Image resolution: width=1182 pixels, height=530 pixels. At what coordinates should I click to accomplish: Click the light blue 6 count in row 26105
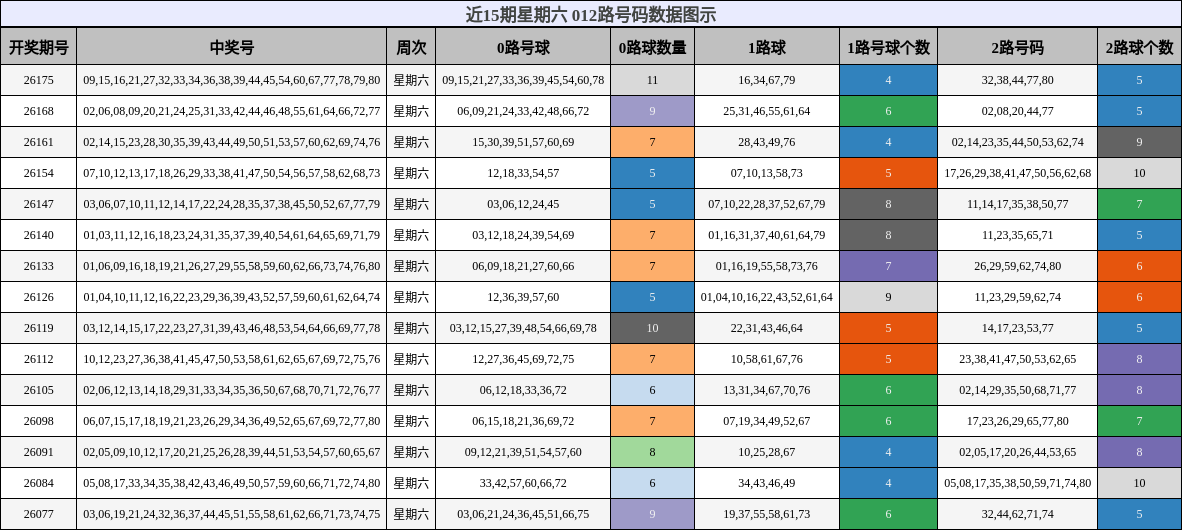[652, 390]
